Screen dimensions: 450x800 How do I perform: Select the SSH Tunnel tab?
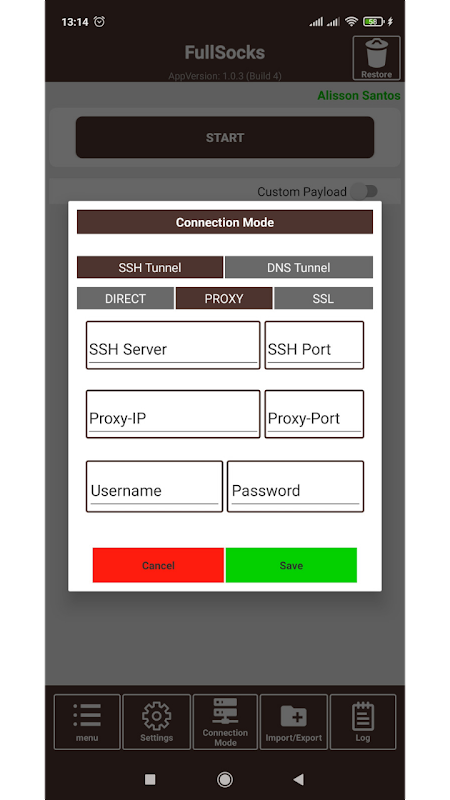pos(149,267)
